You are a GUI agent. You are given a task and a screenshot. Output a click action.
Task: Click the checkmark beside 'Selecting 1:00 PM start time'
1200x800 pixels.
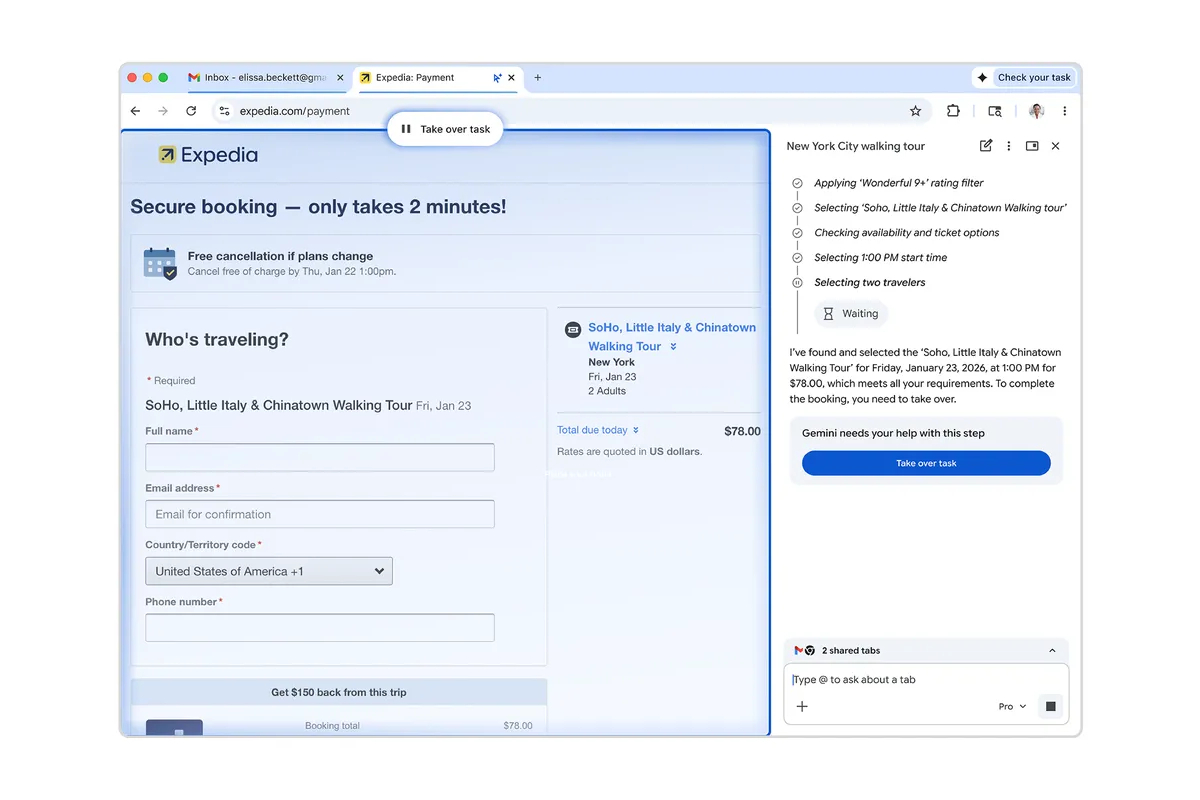tap(796, 257)
